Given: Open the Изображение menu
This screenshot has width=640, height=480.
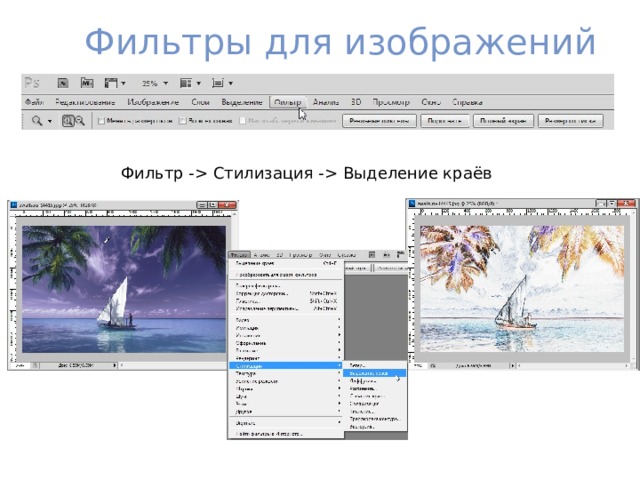Looking at the screenshot, I should click(x=153, y=102).
